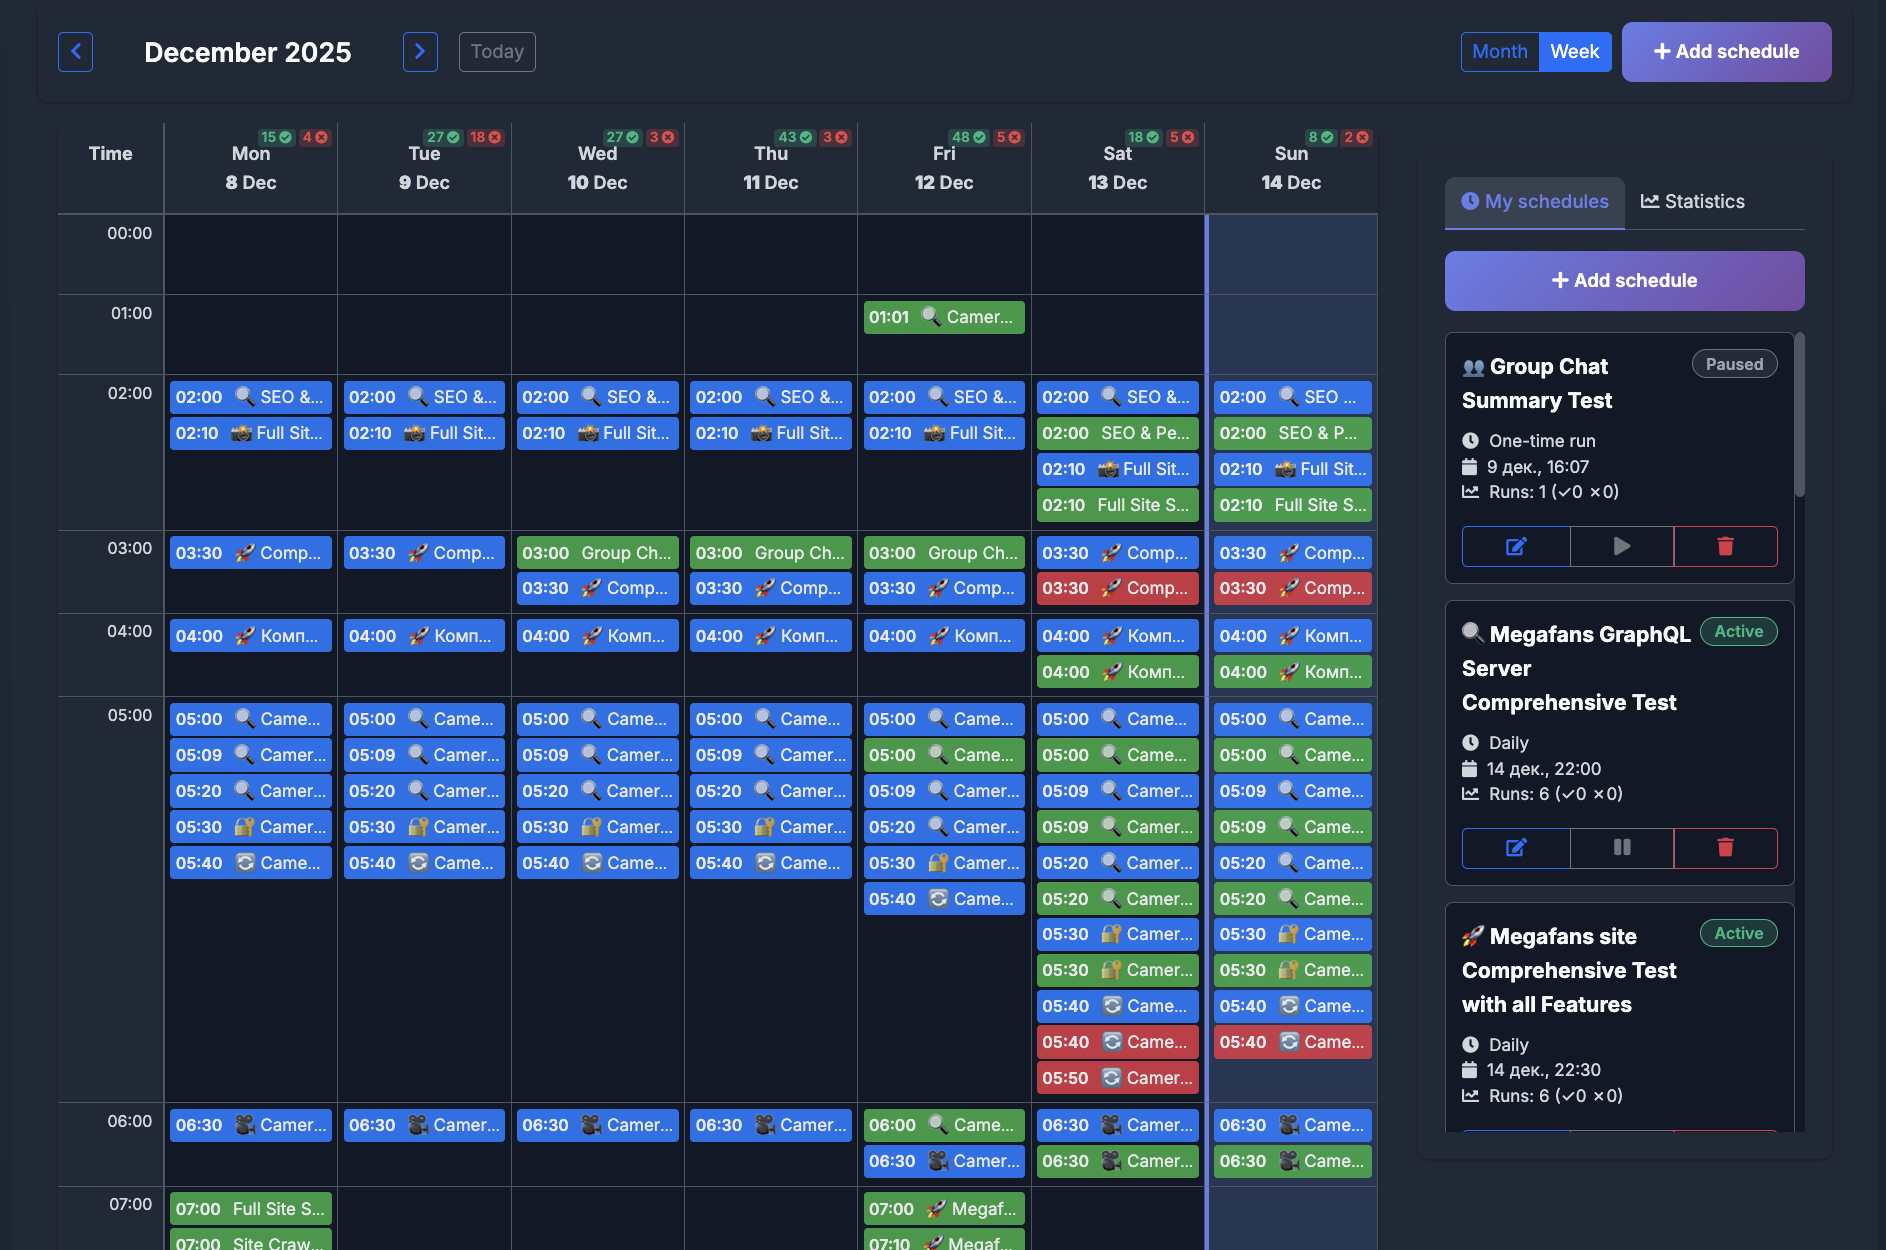Viewport: 1886px width, 1250px height.
Task: Open the My schedules tab
Action: point(1535,201)
